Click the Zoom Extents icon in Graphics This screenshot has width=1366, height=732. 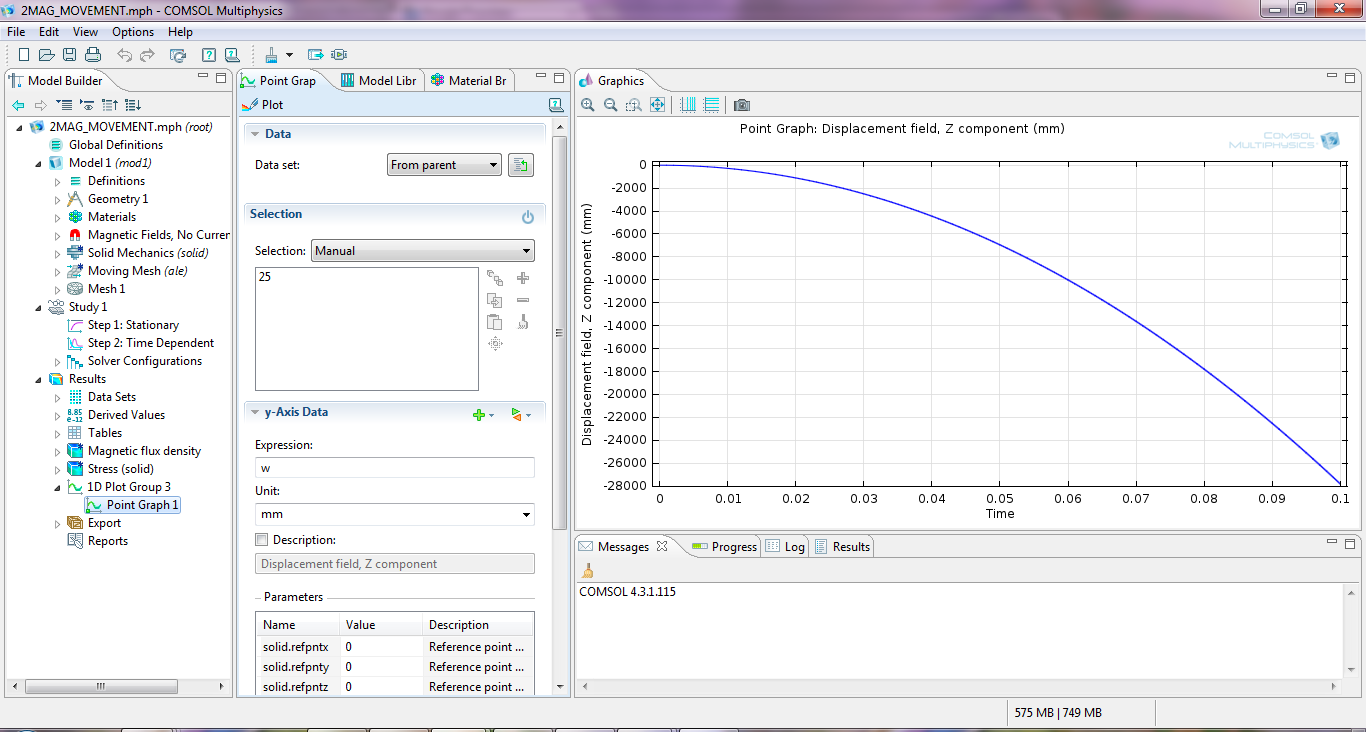pos(657,105)
